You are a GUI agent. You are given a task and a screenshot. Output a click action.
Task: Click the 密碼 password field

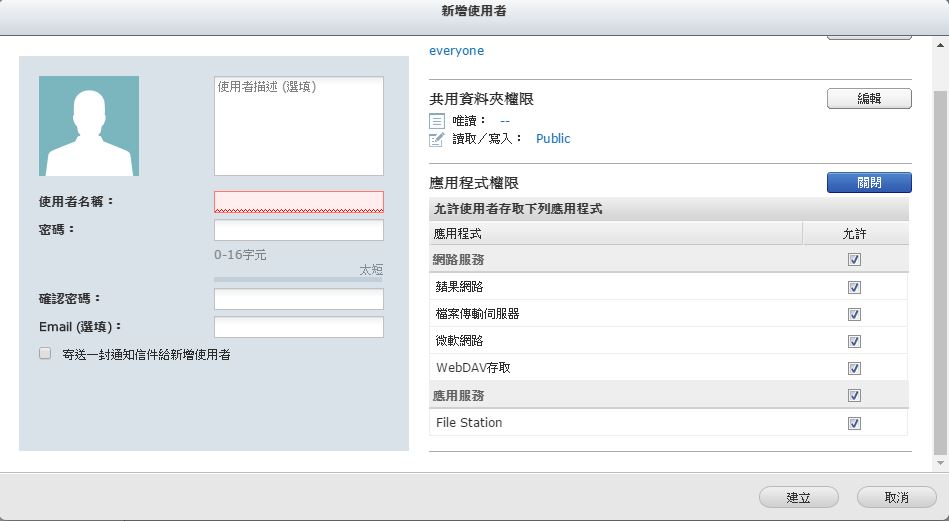pyautogui.click(x=298, y=230)
